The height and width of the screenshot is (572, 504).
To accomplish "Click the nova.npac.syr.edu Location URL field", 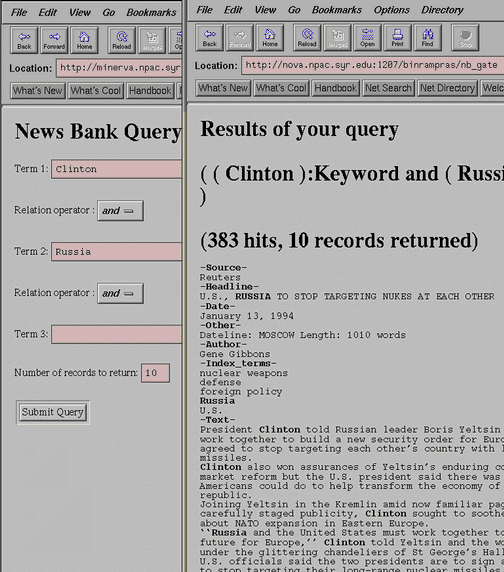I will click(x=373, y=65).
